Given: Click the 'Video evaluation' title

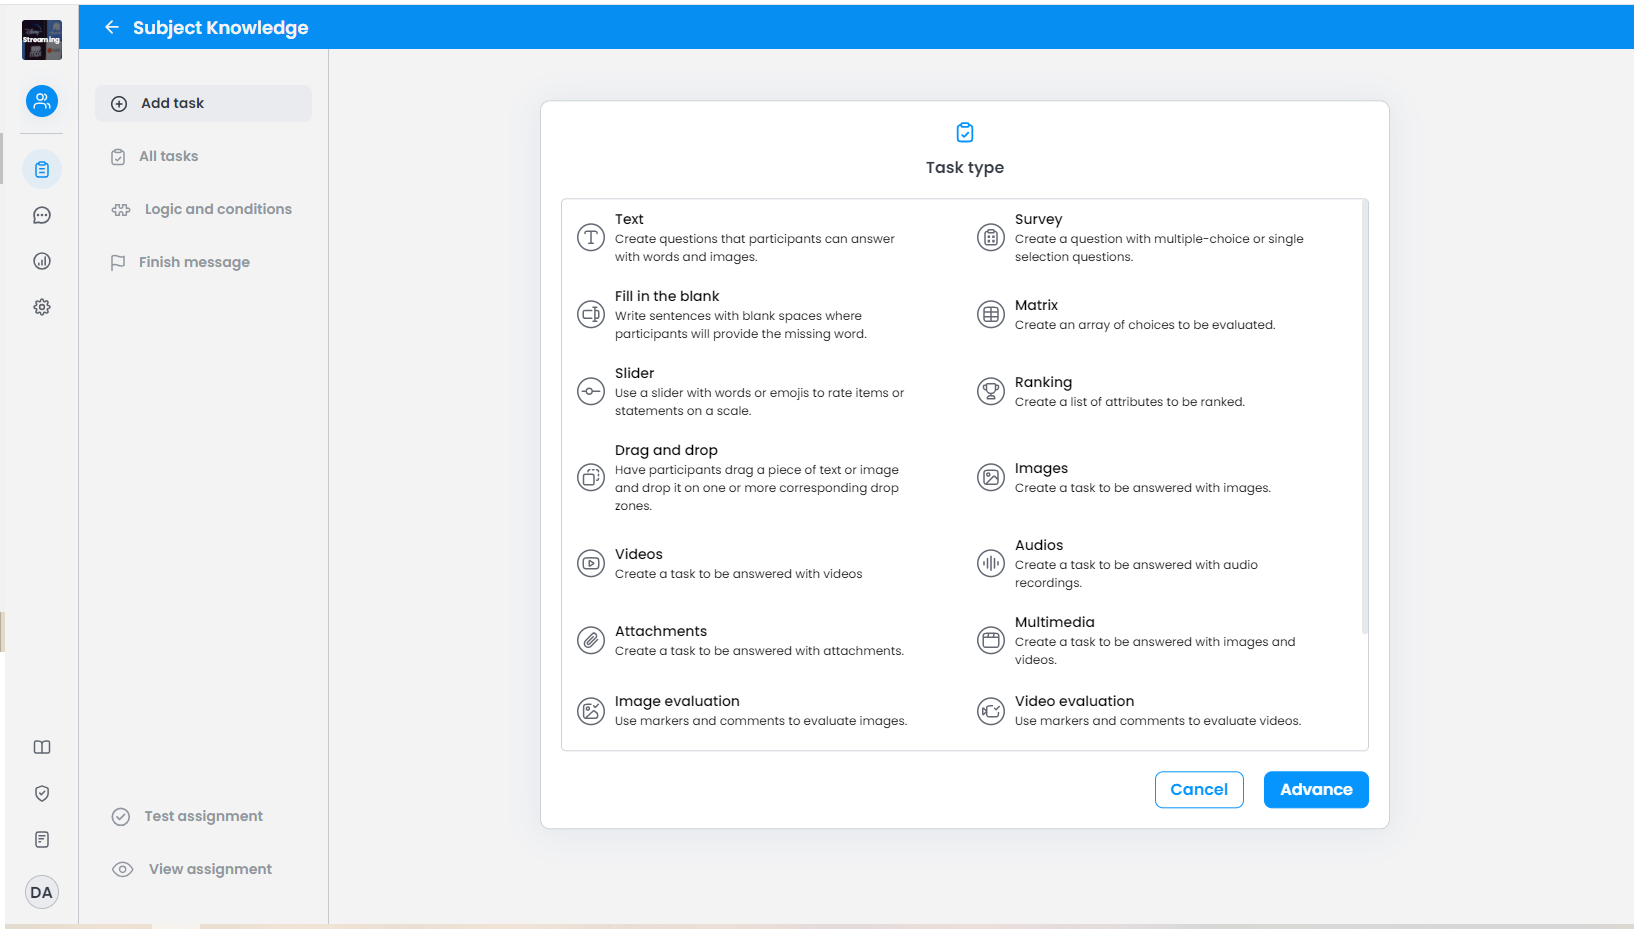Looking at the screenshot, I should (x=1074, y=701).
